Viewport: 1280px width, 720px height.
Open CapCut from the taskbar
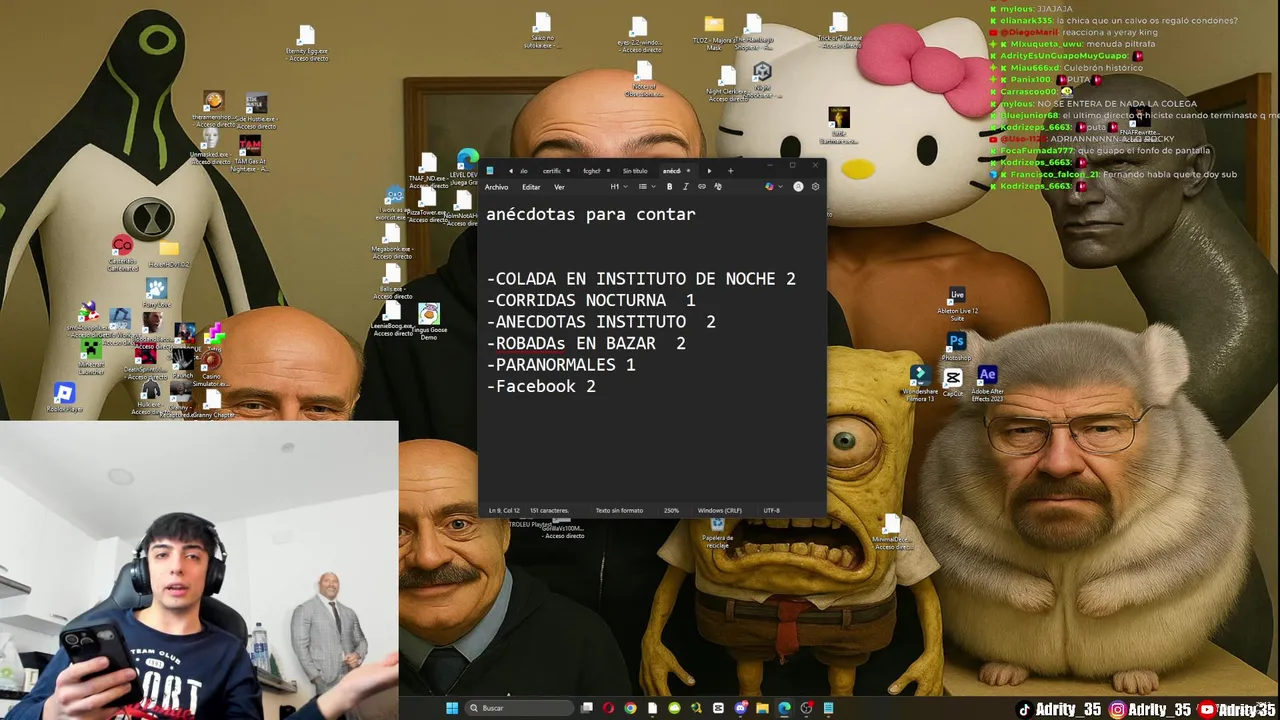[718, 708]
